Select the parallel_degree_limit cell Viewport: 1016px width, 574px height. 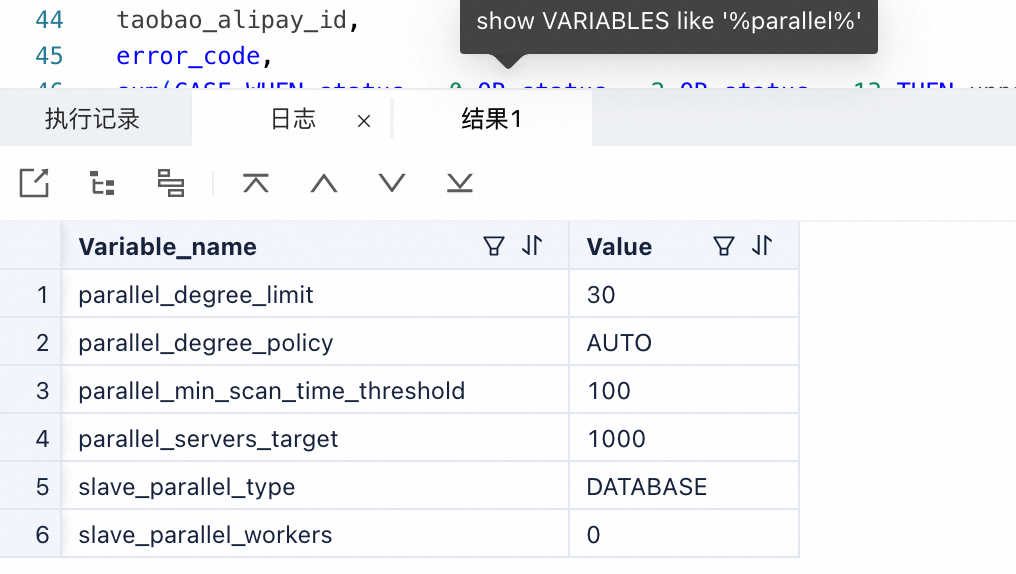(x=315, y=295)
